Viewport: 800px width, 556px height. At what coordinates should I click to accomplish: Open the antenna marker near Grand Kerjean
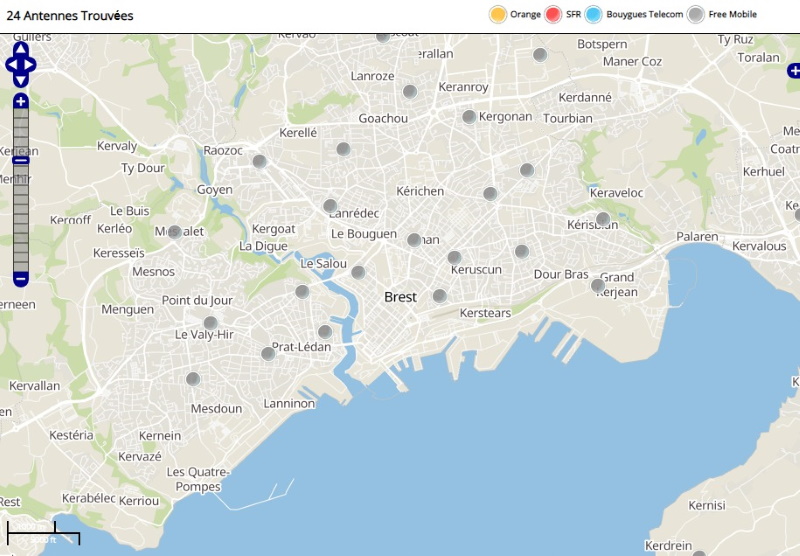(x=598, y=285)
